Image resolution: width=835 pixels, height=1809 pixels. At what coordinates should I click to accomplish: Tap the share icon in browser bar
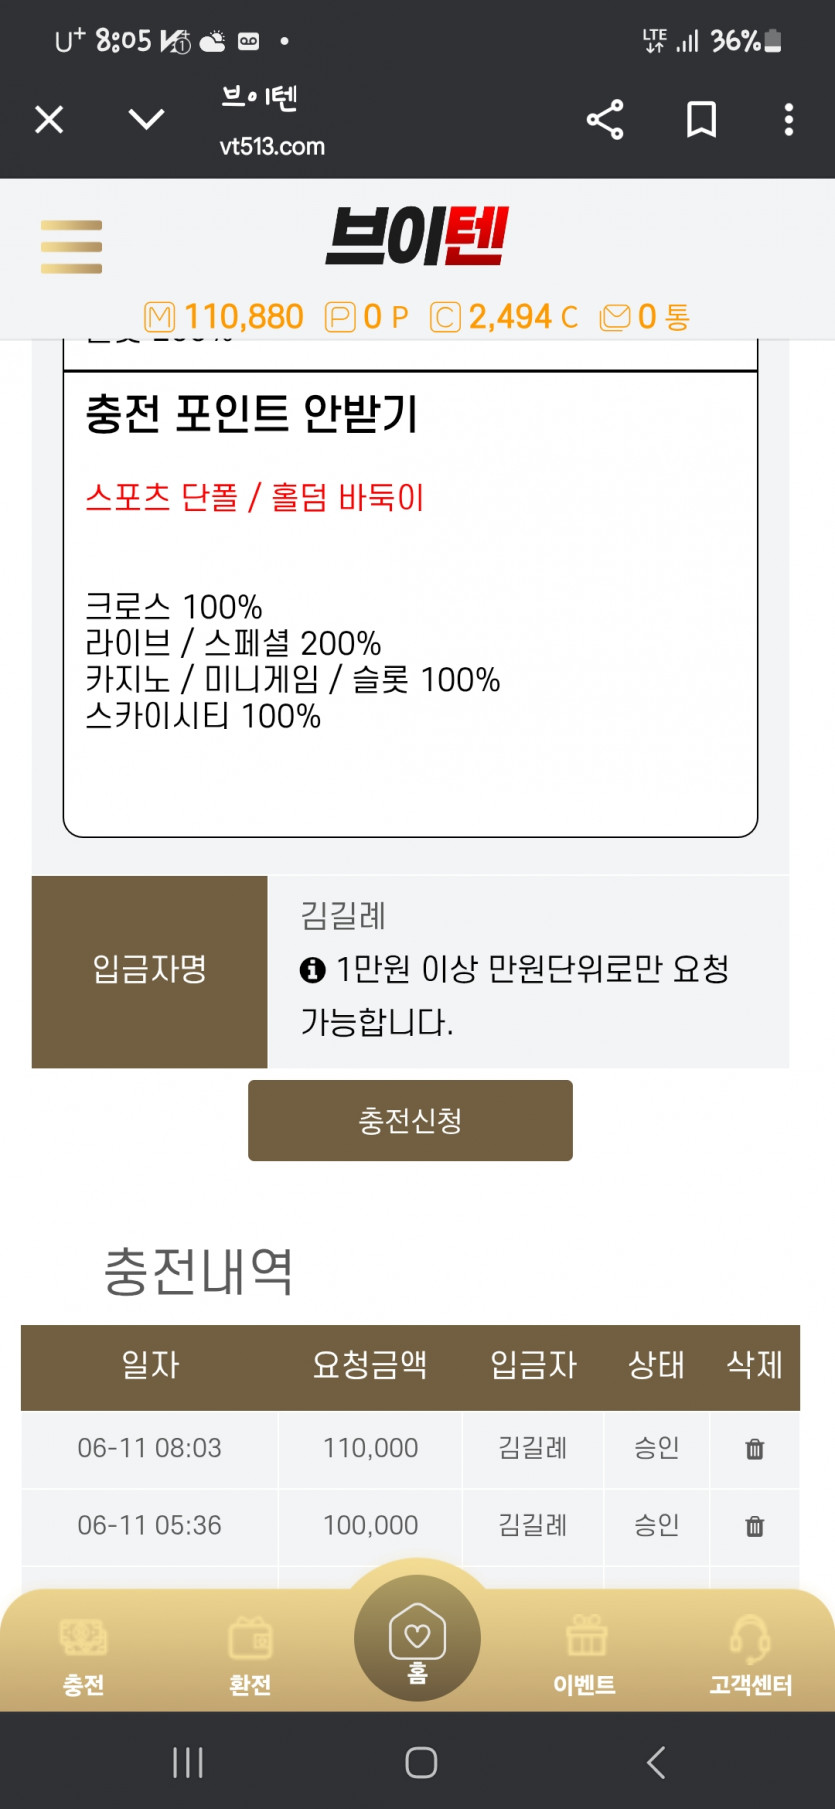tap(605, 120)
